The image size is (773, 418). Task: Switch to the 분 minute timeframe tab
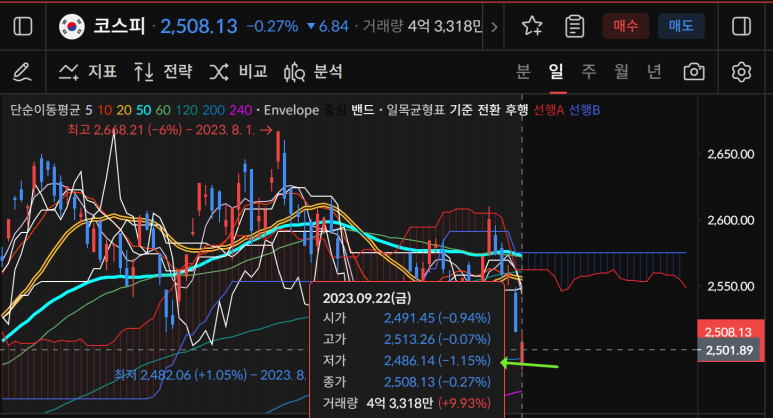coord(523,72)
